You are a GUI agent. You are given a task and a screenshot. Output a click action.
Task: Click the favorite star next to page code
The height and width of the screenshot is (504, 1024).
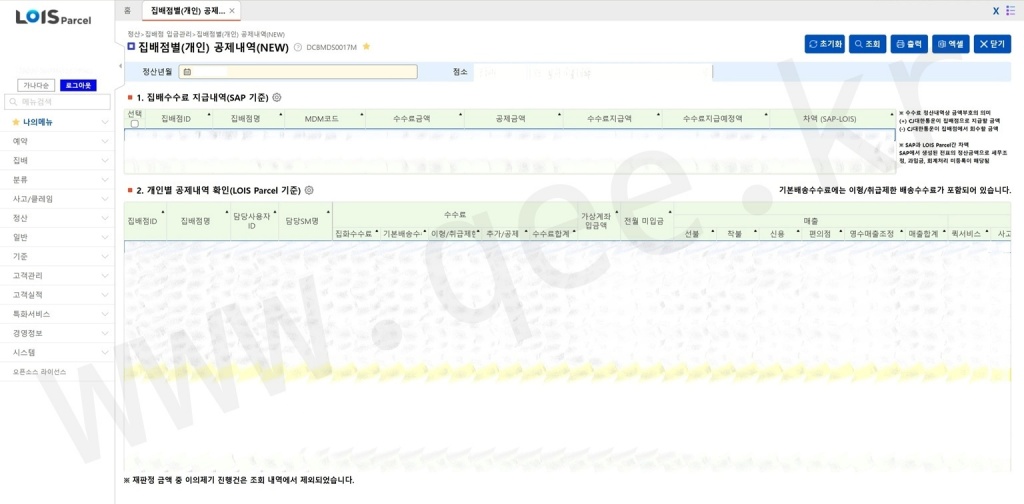(367, 47)
